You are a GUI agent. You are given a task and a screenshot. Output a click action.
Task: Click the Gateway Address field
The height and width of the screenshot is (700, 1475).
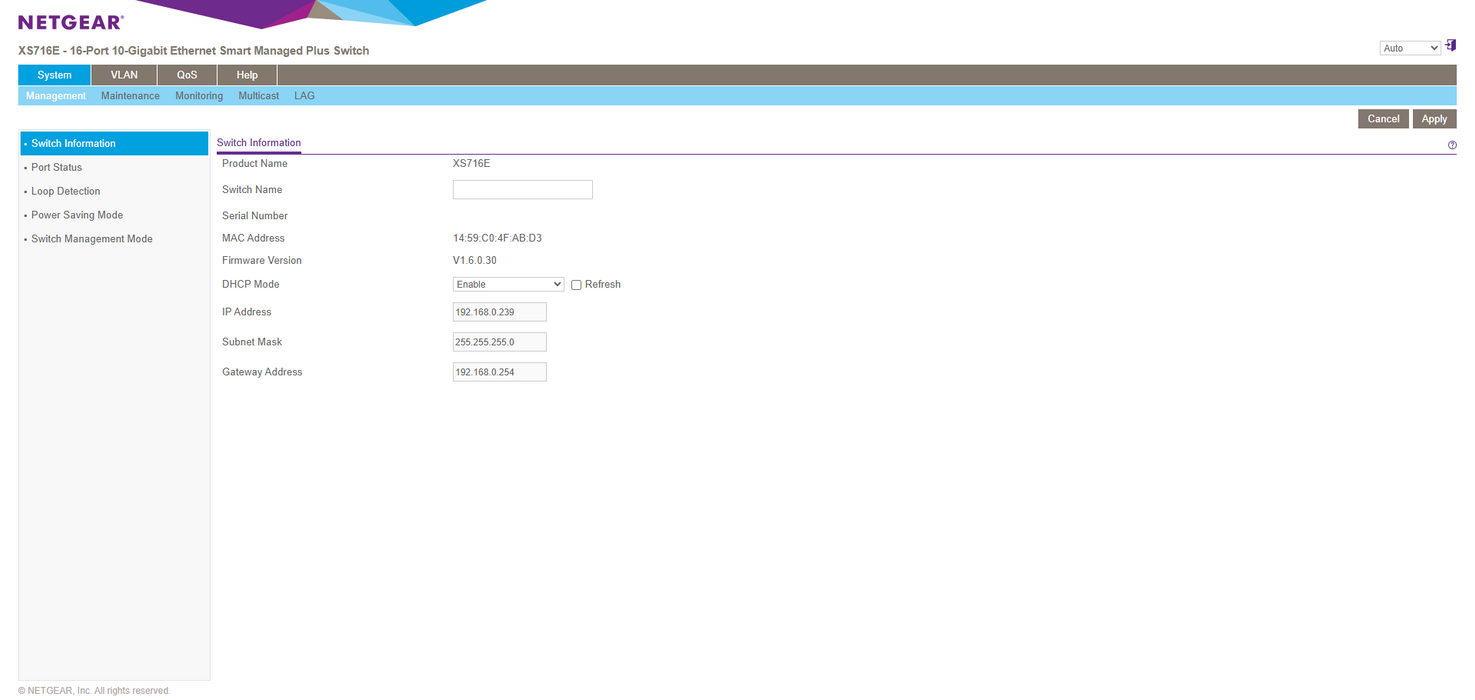(x=500, y=372)
